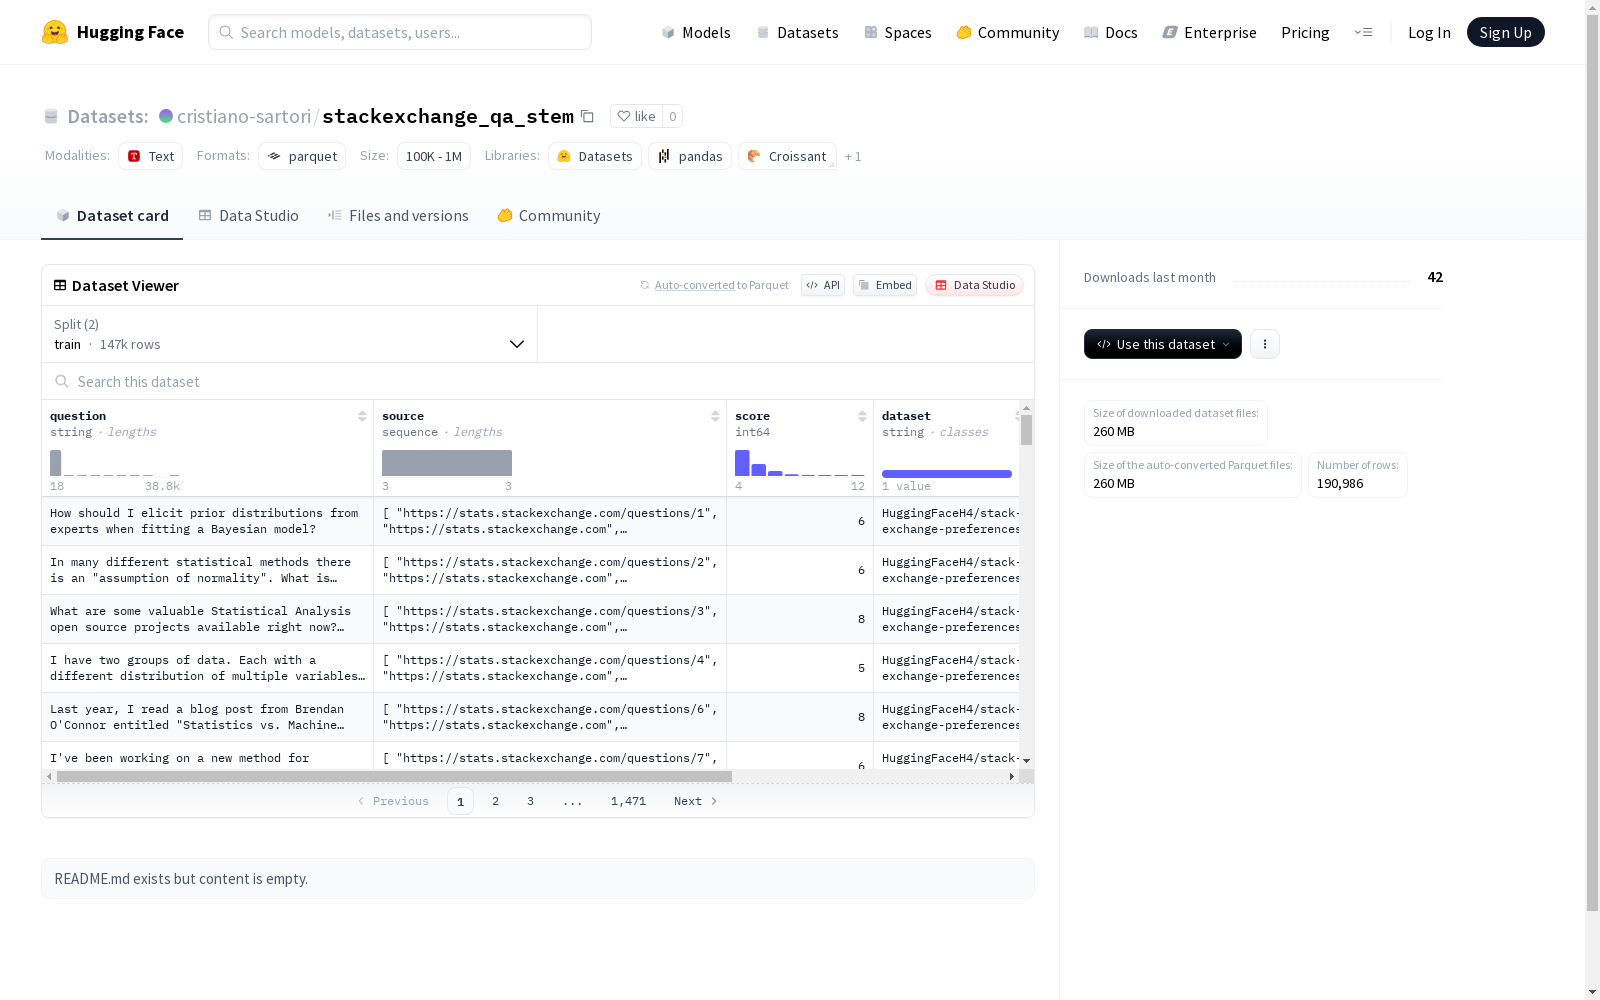Open the Datasets nav item
Screen dimensions: 1600x1000
point(797,32)
